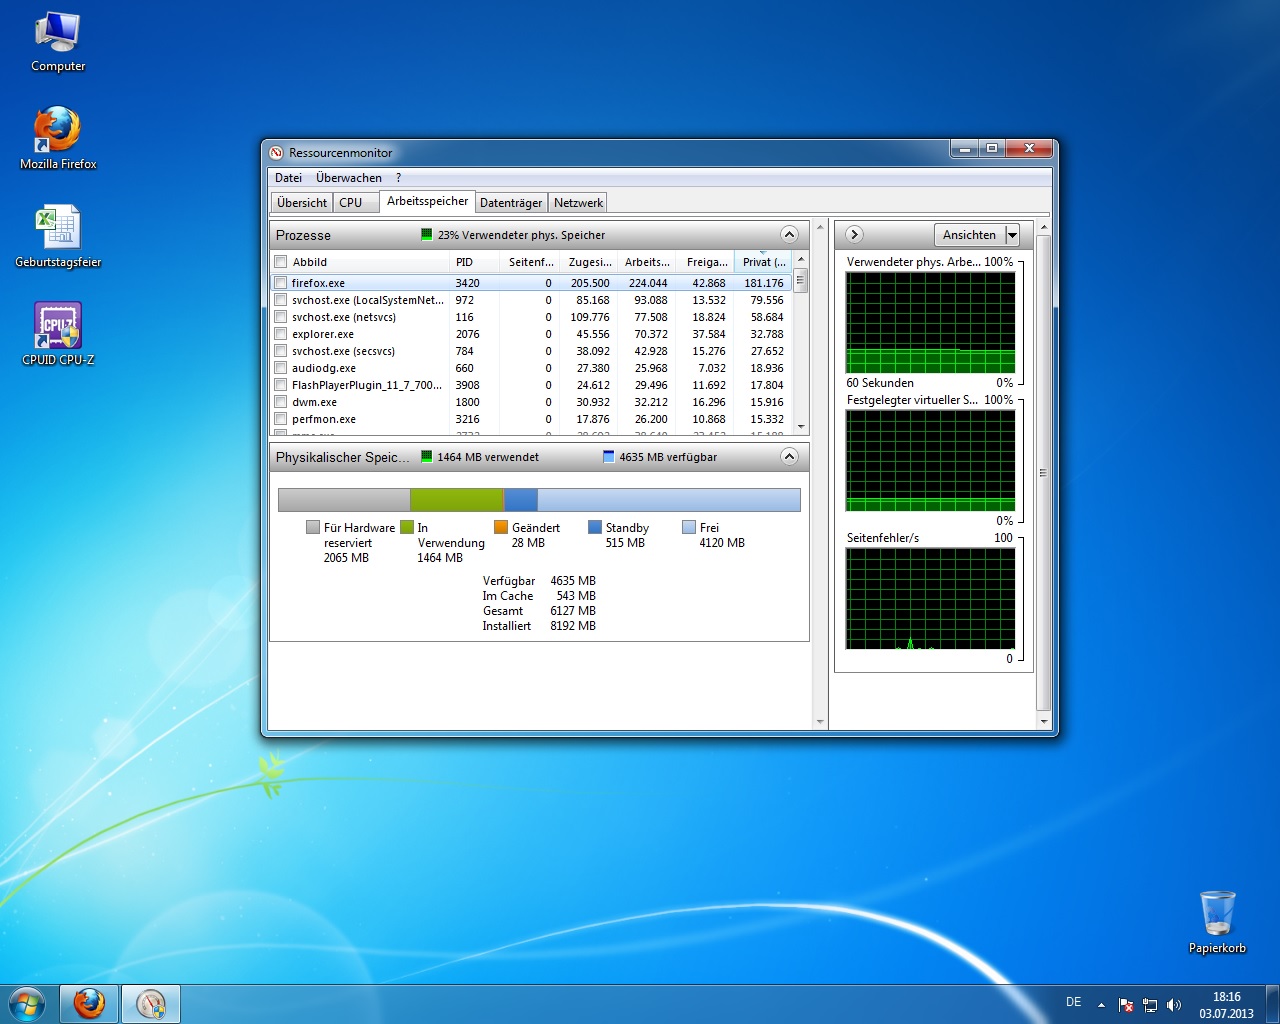Open the Windows Start menu orb
Screen dimensions: 1280x1024
pos(27,1003)
